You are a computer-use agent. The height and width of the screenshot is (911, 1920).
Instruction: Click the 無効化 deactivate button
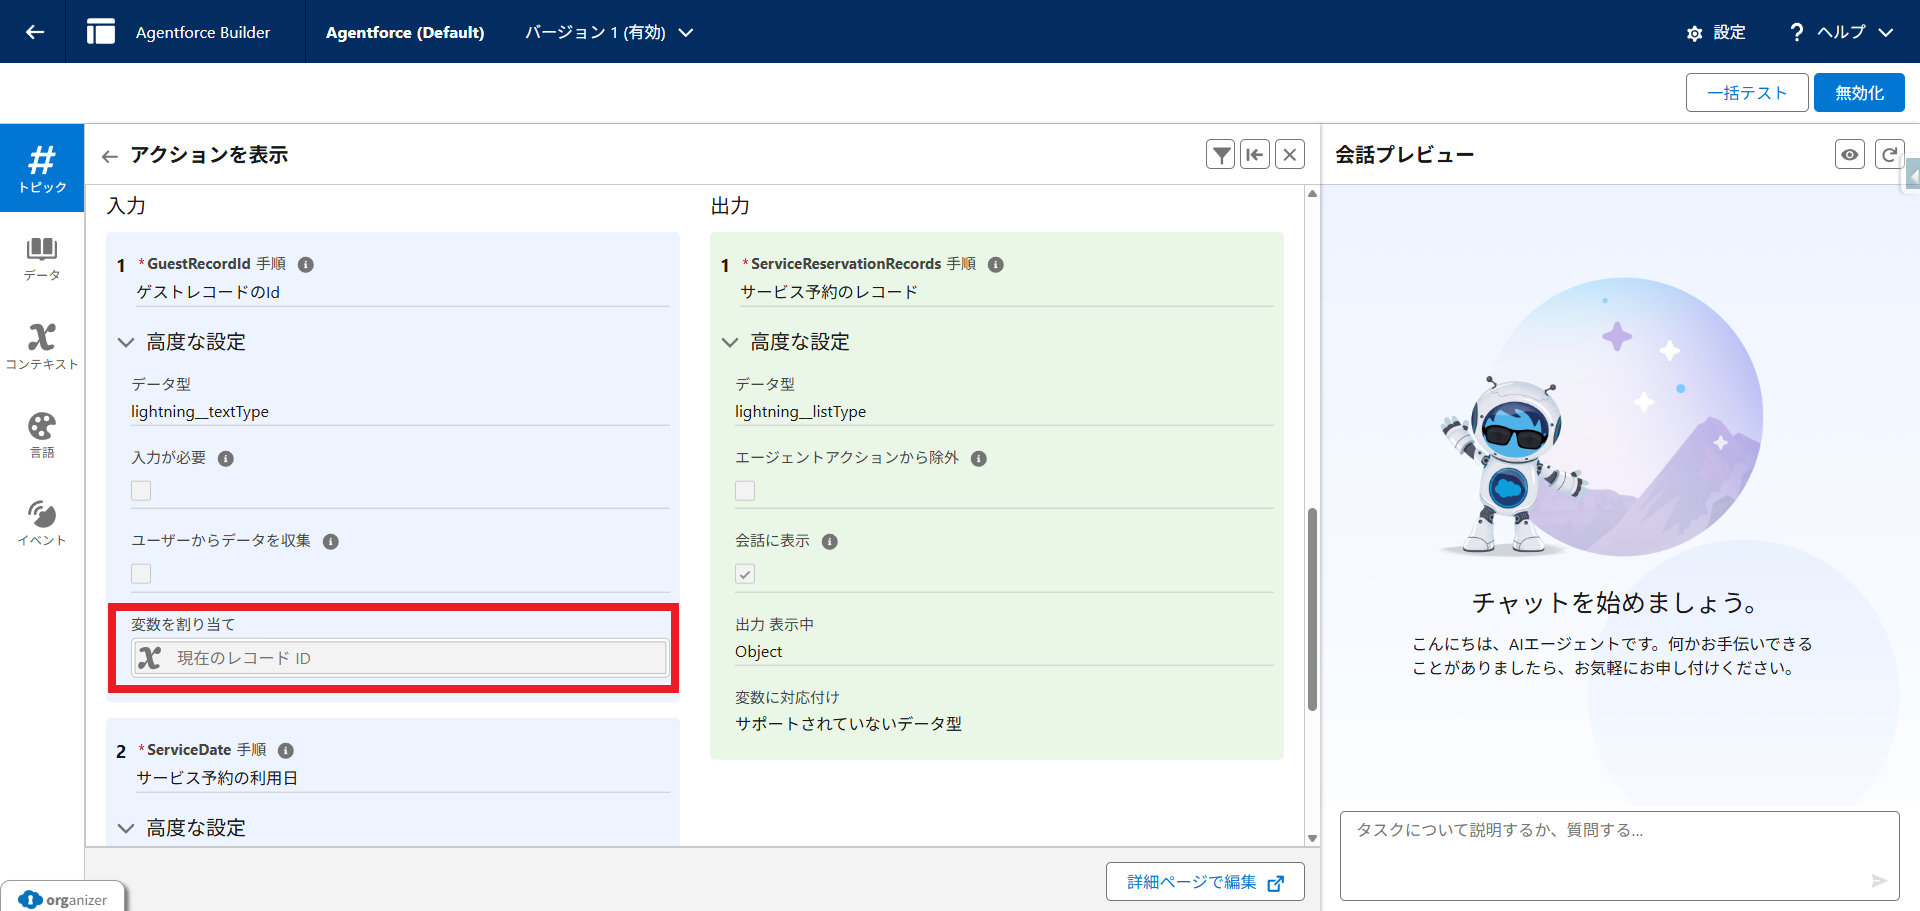click(x=1859, y=93)
